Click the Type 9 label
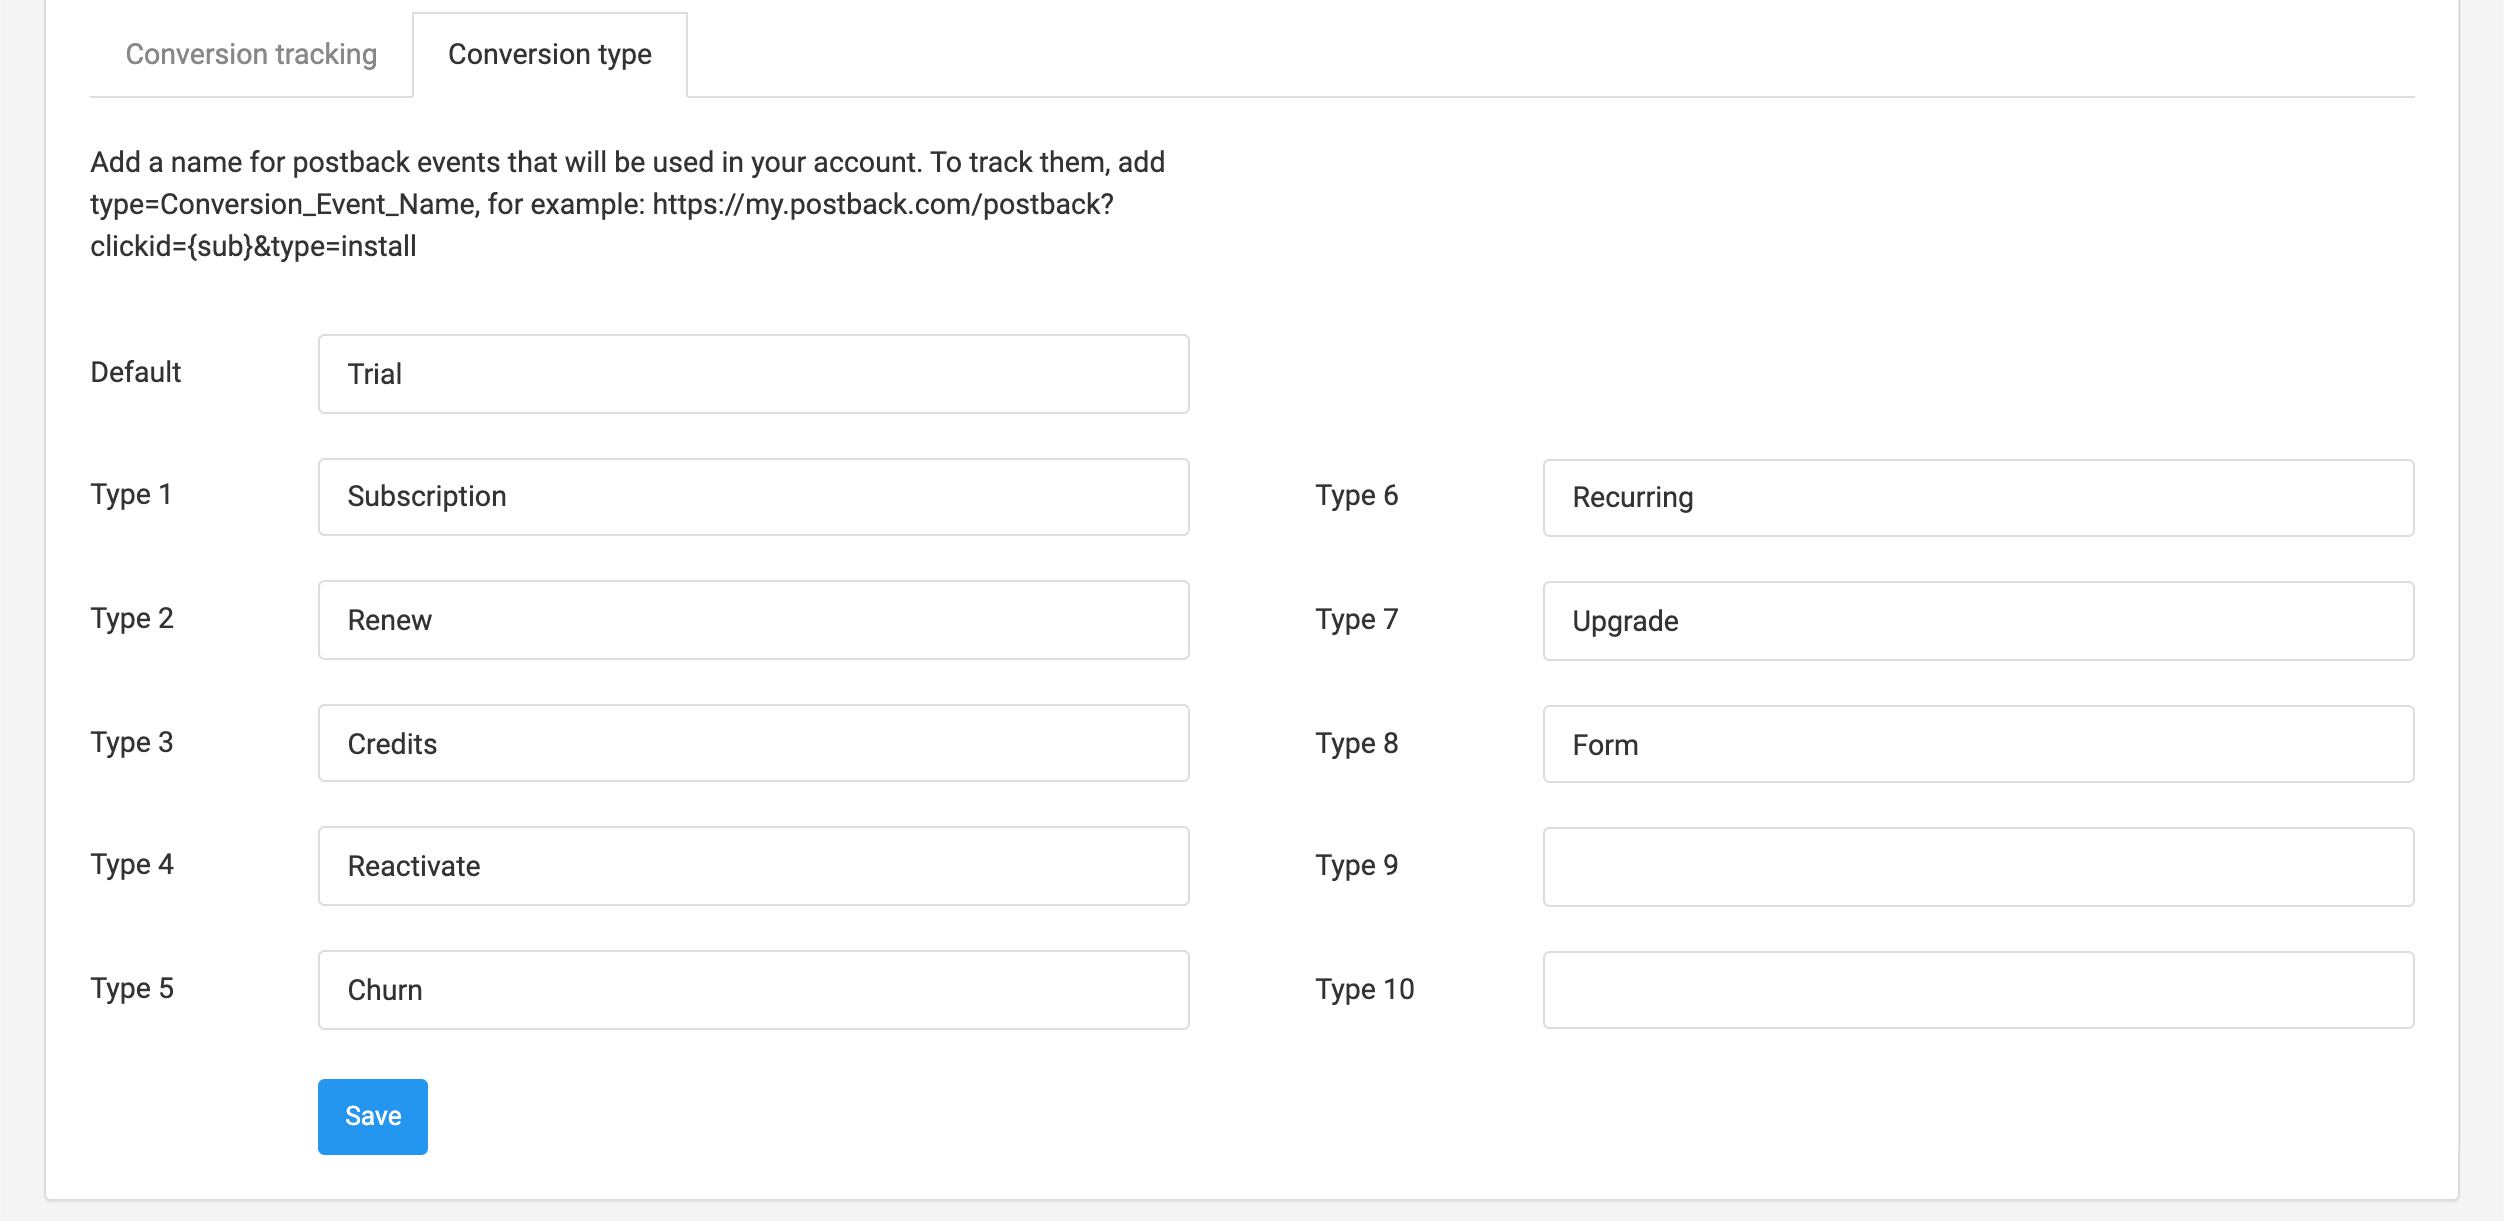Screen dimensions: 2504x1221 1356,866
